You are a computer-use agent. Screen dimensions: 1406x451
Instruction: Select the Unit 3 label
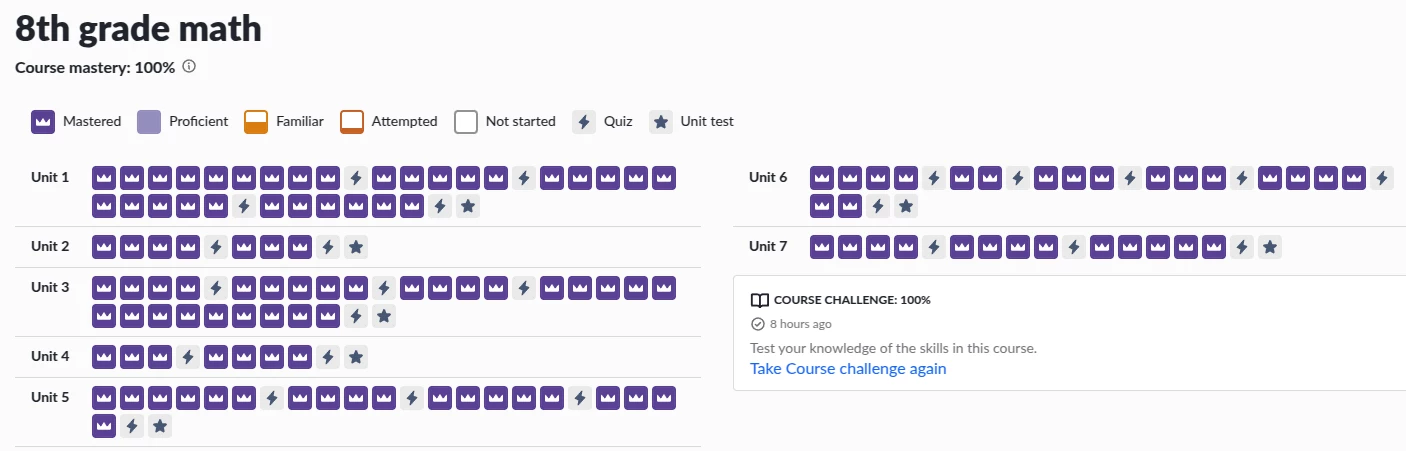point(50,288)
